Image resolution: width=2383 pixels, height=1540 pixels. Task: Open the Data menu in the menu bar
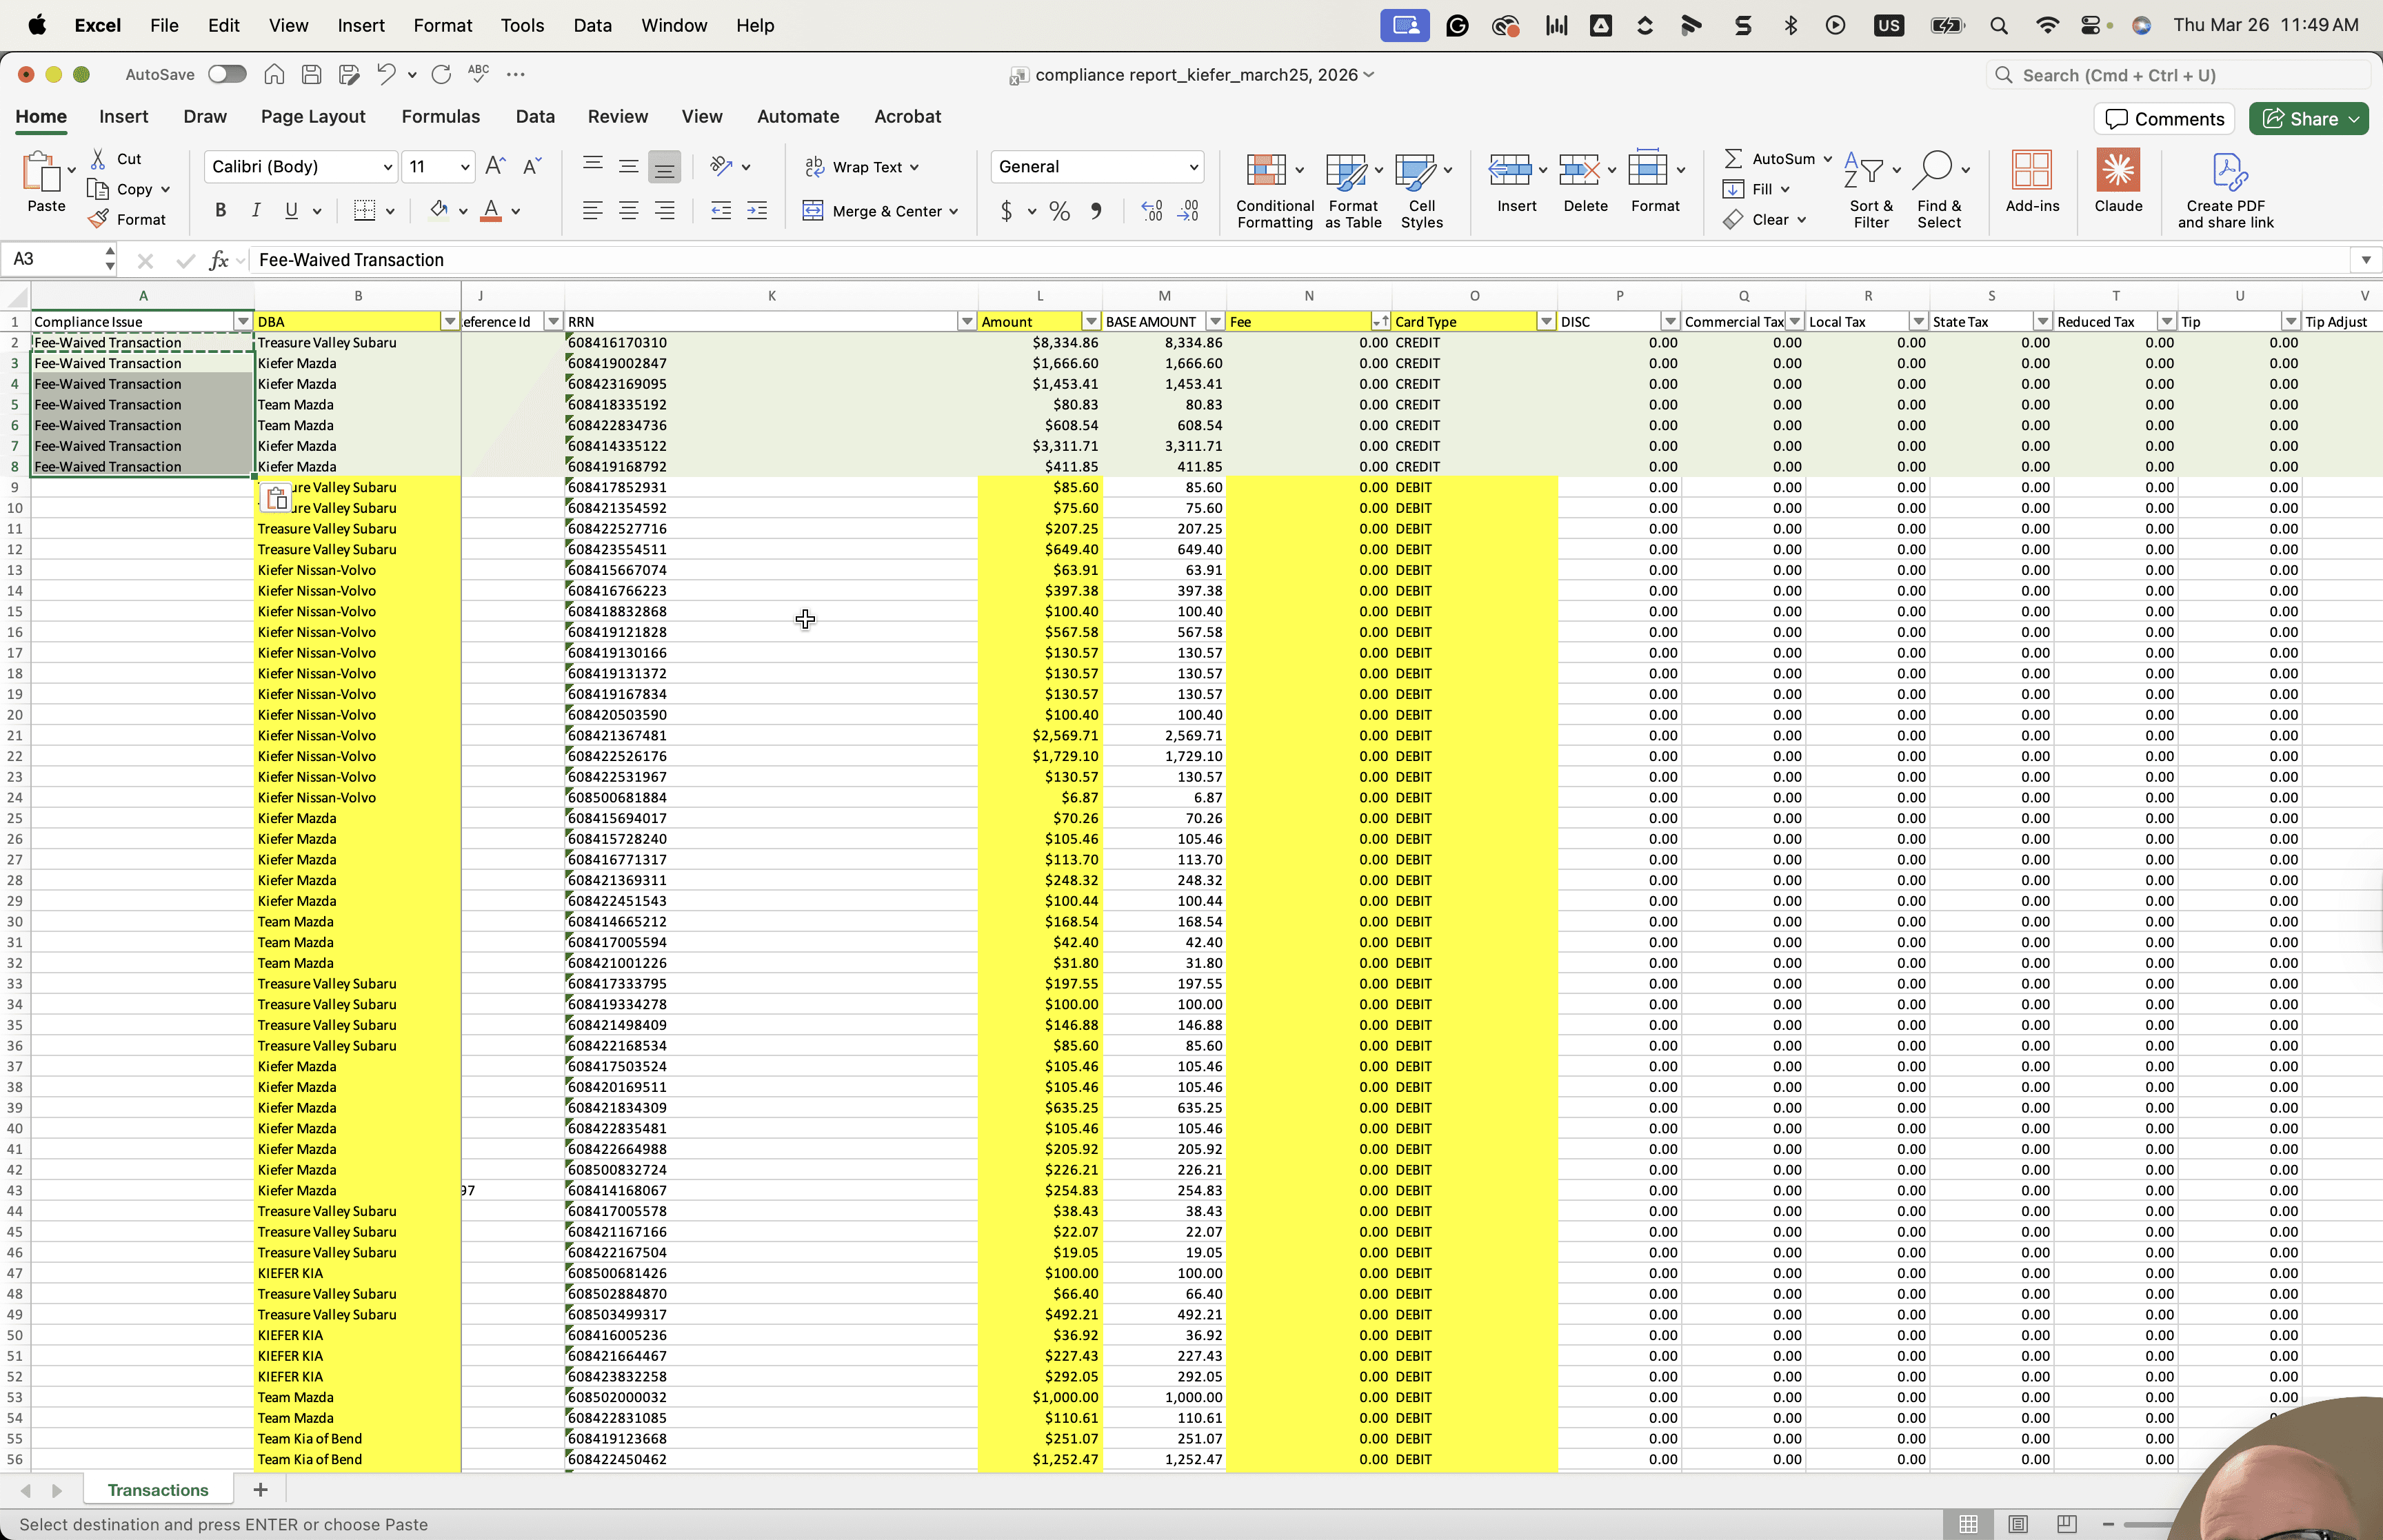pyautogui.click(x=592, y=25)
